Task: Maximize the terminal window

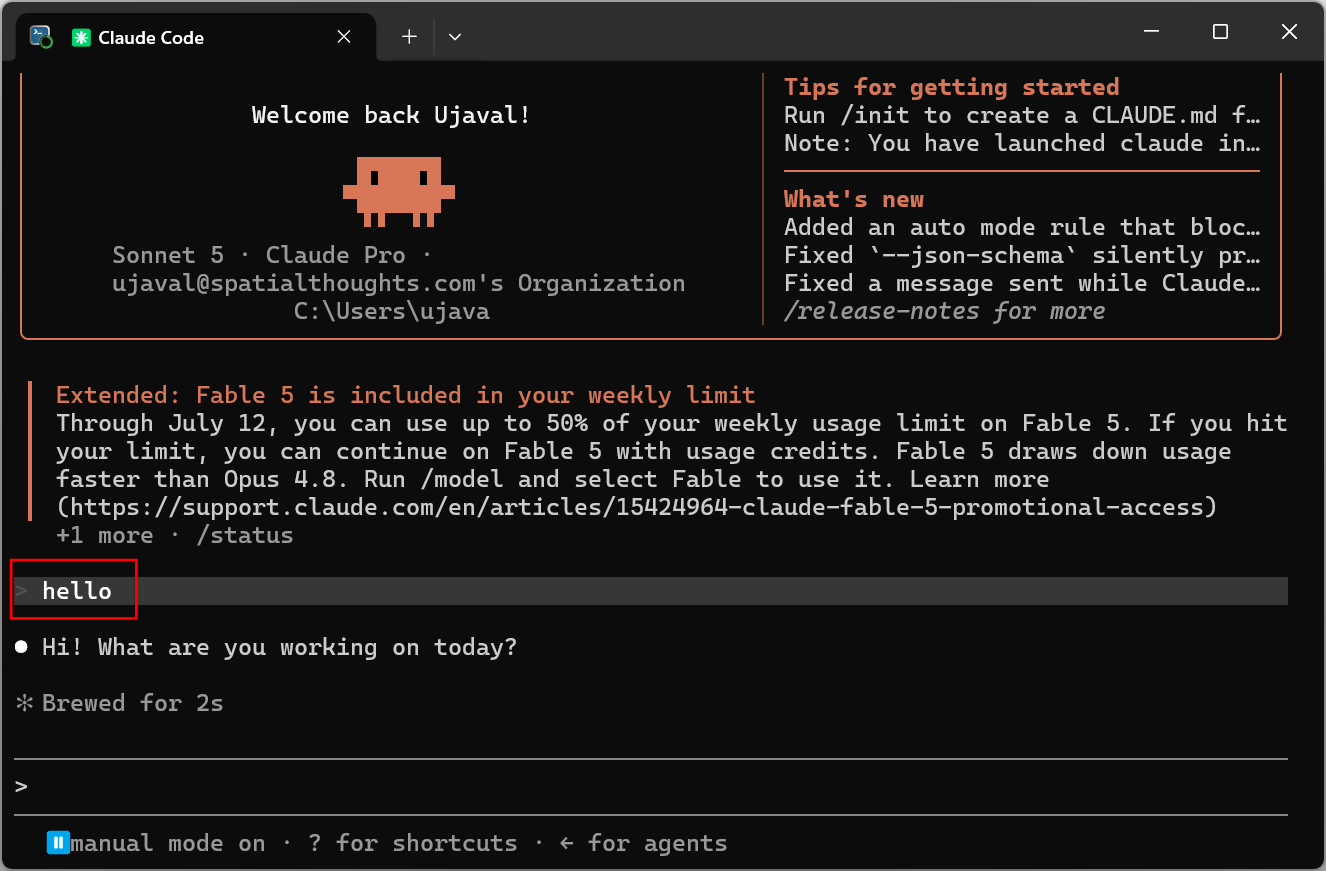Action: tap(1220, 32)
